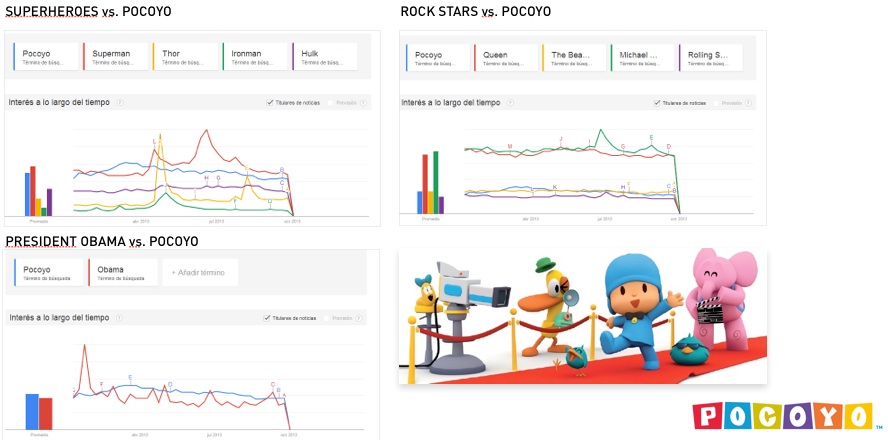Click the Pocoyo red carpet image
Image resolution: width=888 pixels, height=440 pixels.
coord(582,316)
